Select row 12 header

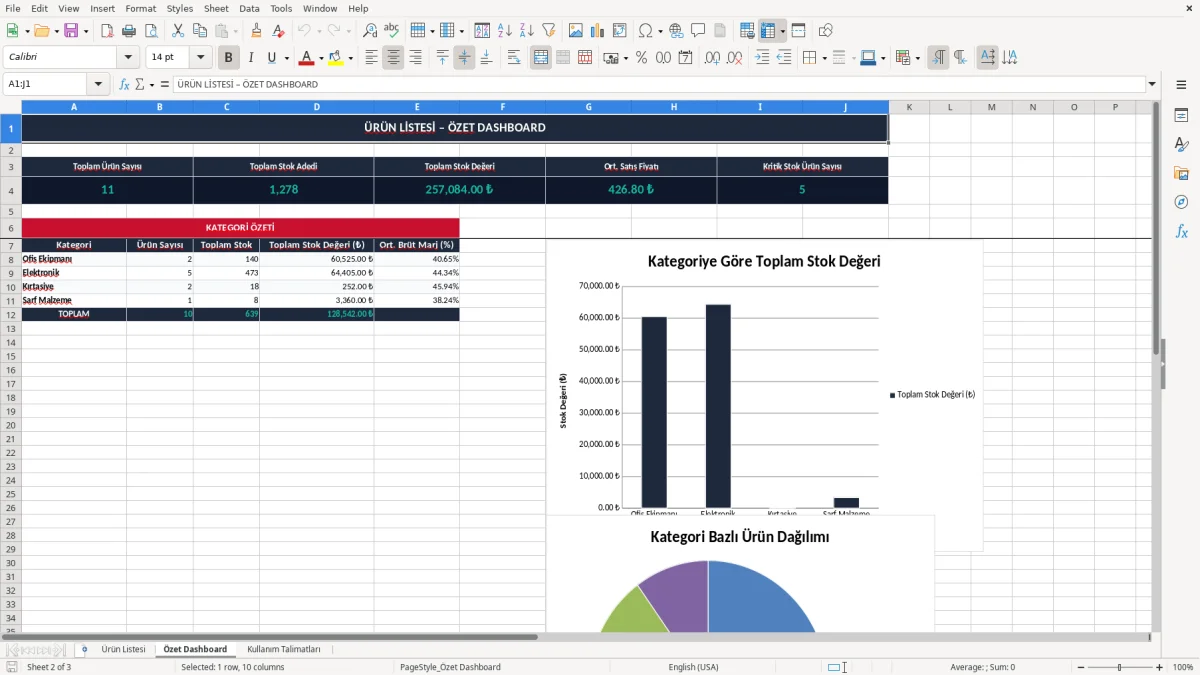pyautogui.click(x=10, y=314)
